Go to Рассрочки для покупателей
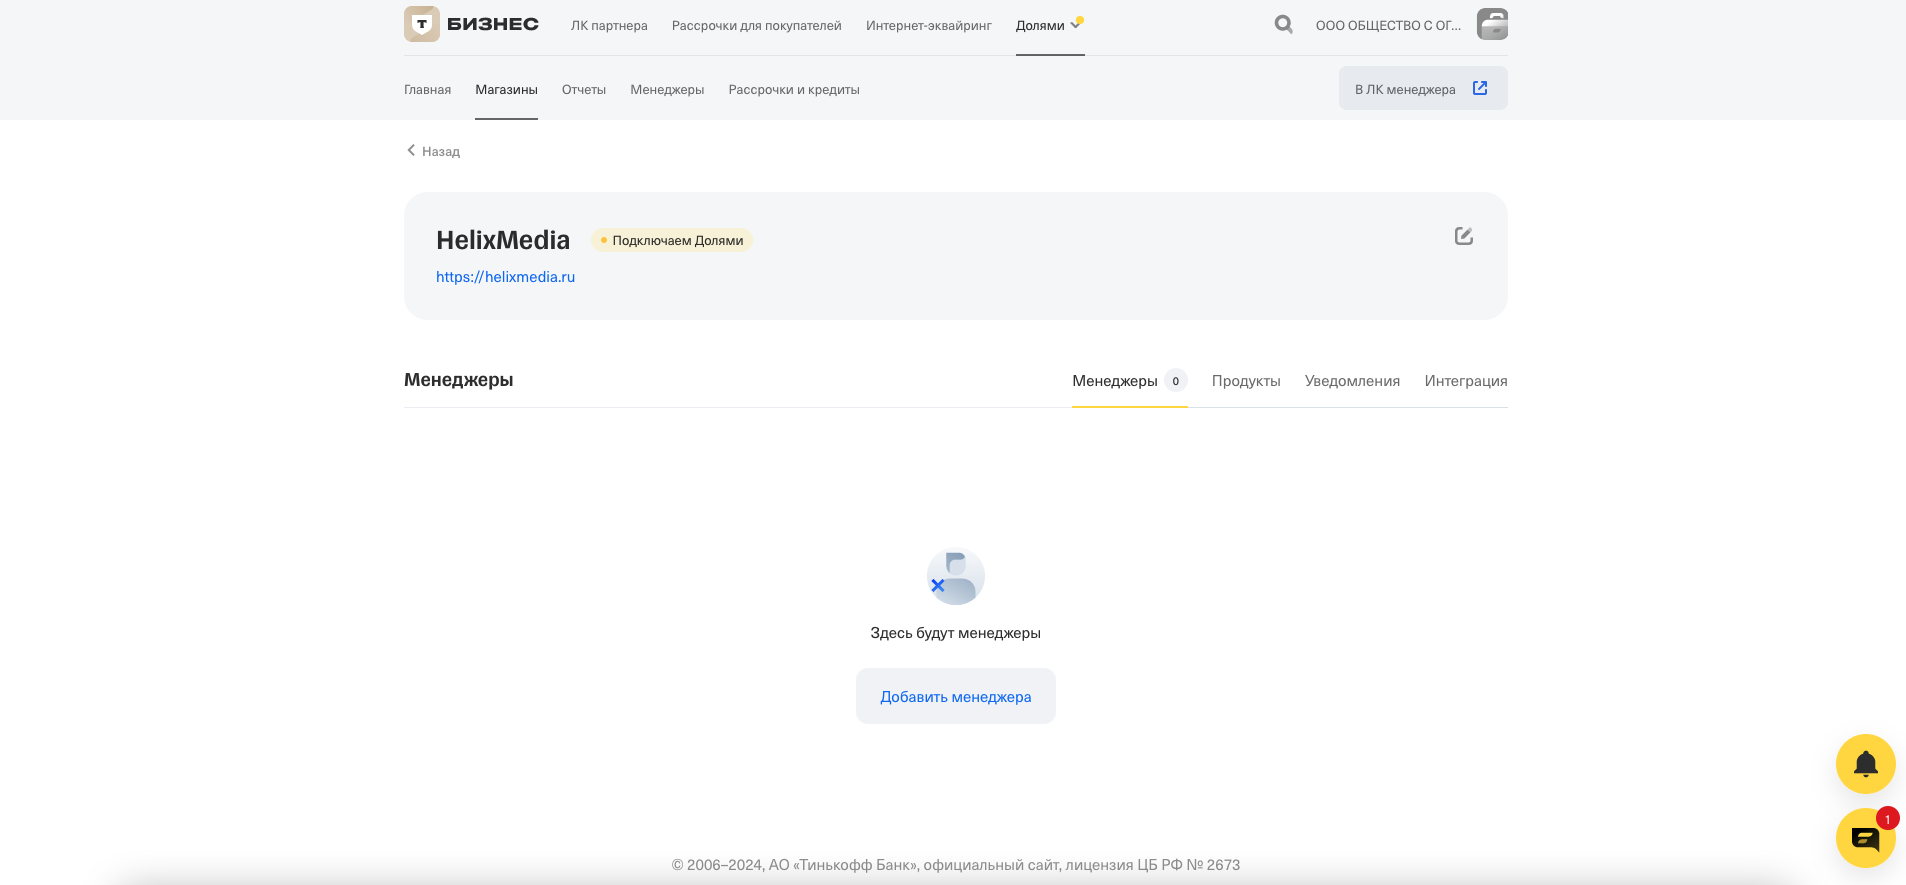Viewport: 1906px width, 885px height. pos(757,26)
